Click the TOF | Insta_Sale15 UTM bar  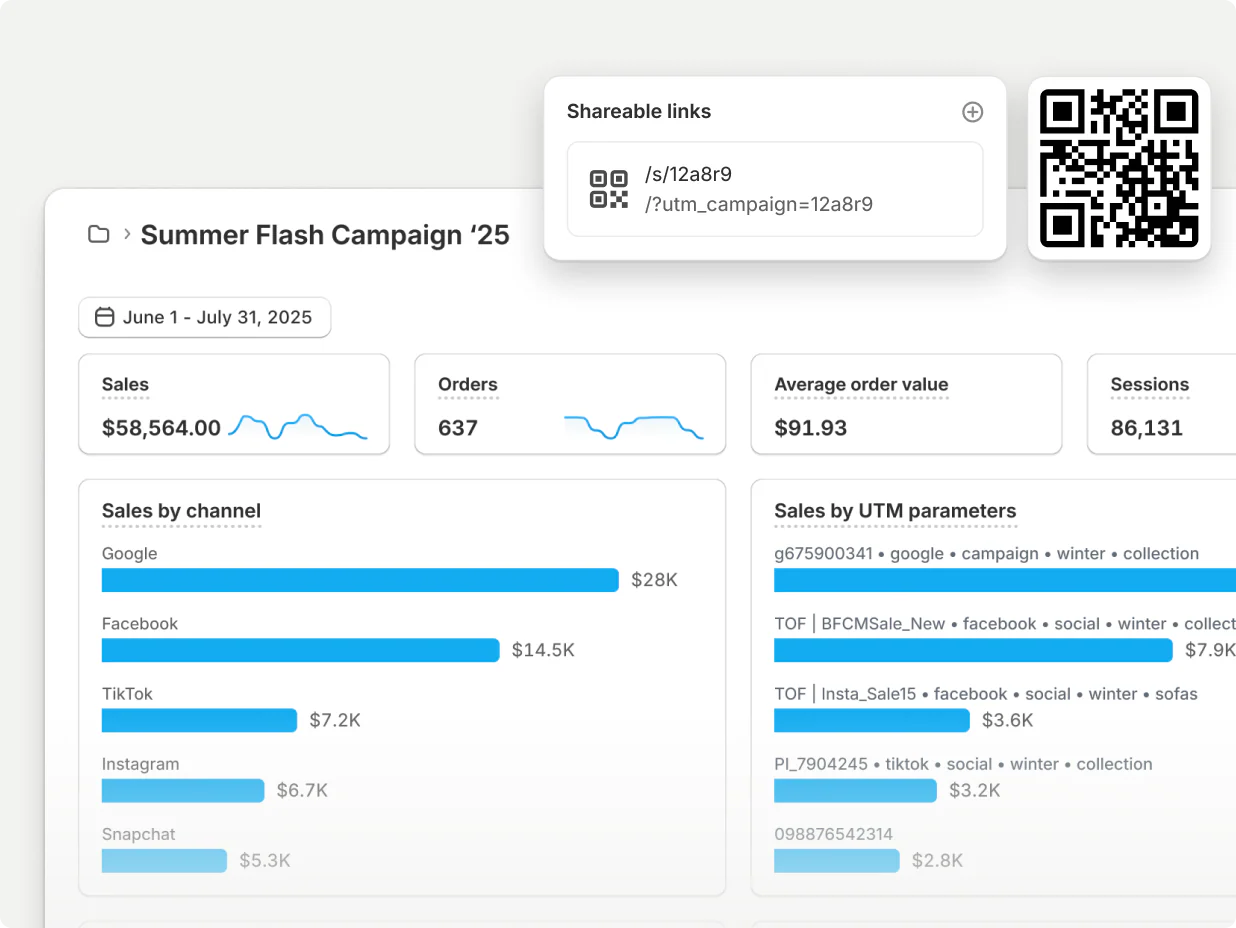(871, 720)
